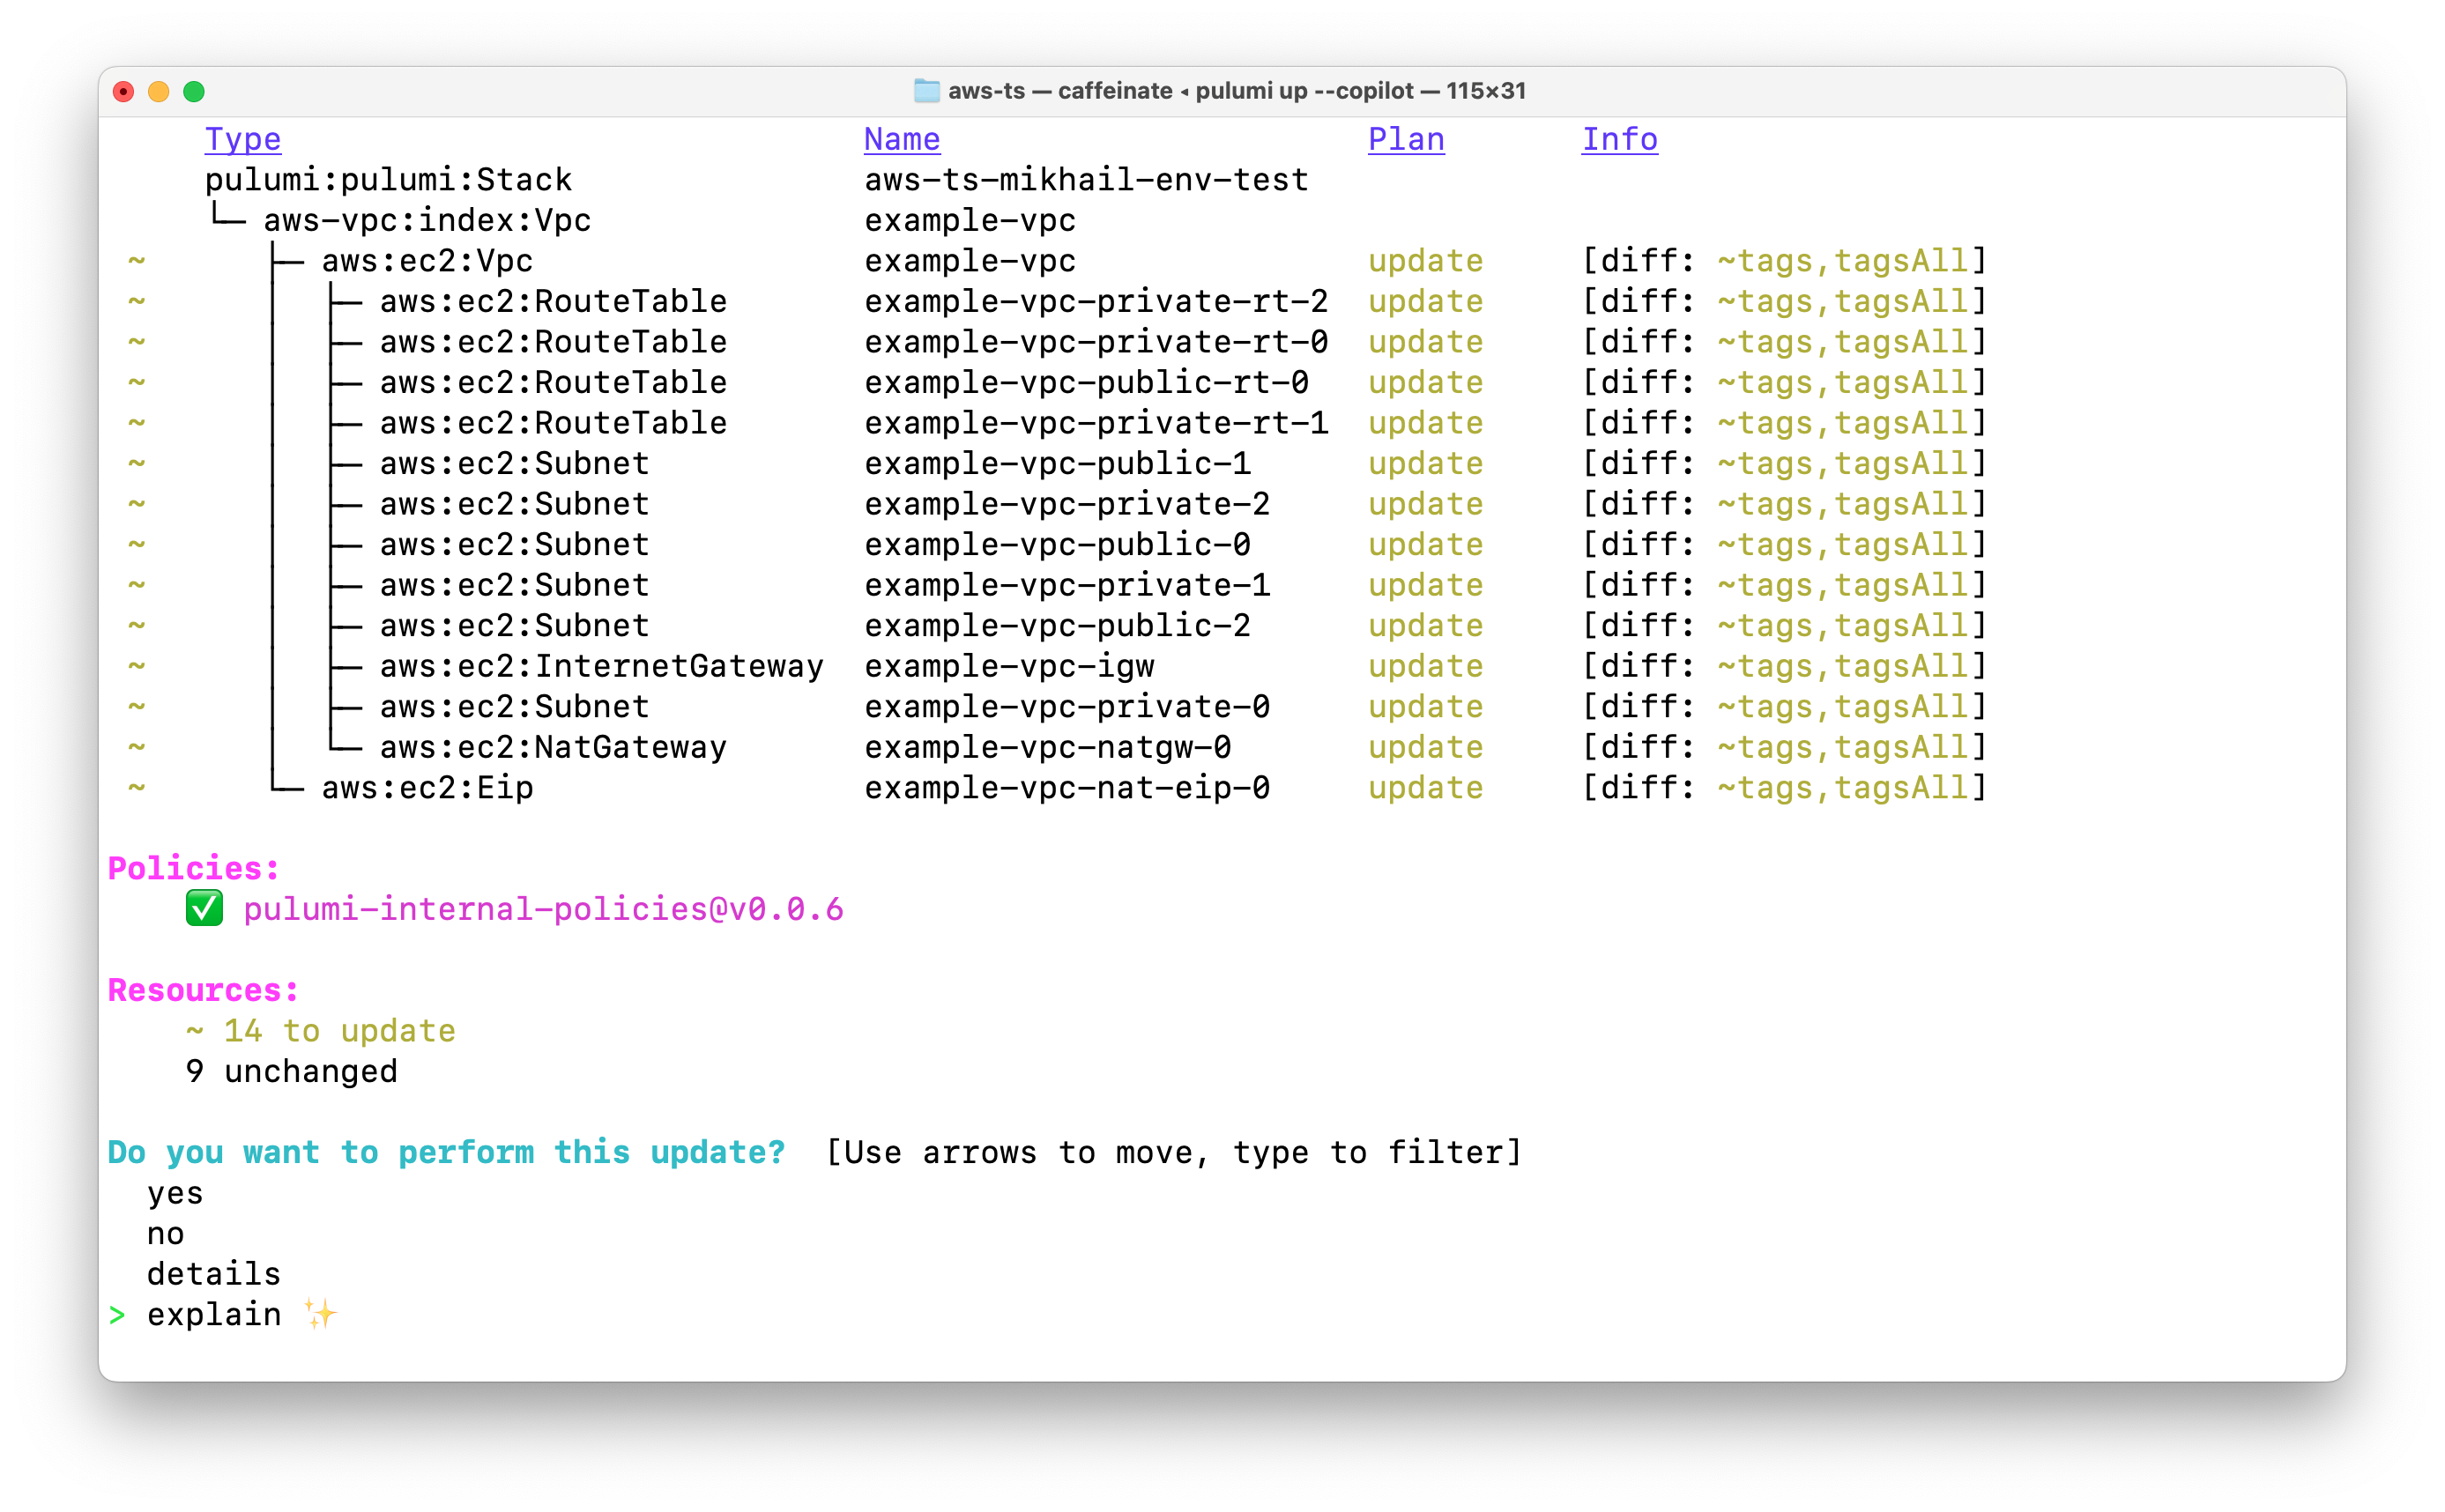The image size is (2445, 1512).
Task: Click the yellow minimize window button
Action: pyautogui.click(x=159, y=92)
